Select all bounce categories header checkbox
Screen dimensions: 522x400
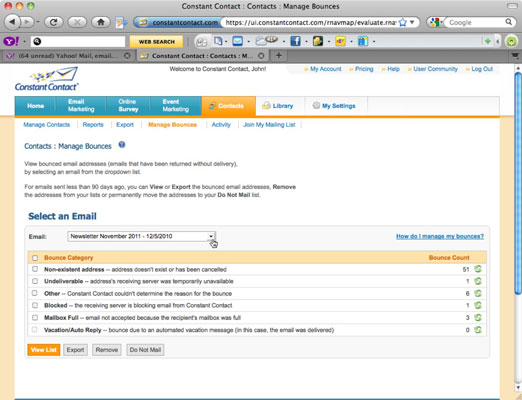[35, 258]
